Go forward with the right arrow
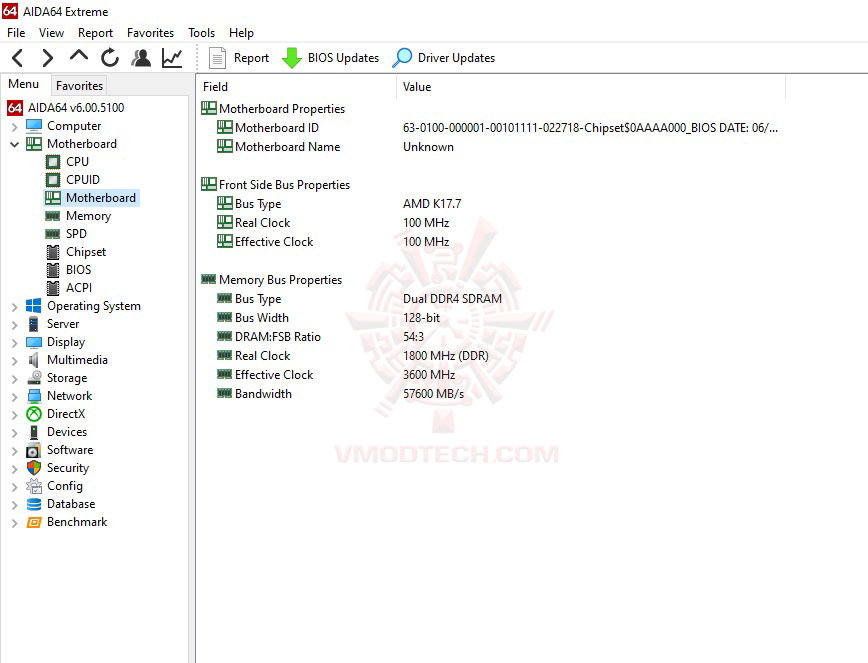Viewport: 868px width, 663px height. (48, 58)
